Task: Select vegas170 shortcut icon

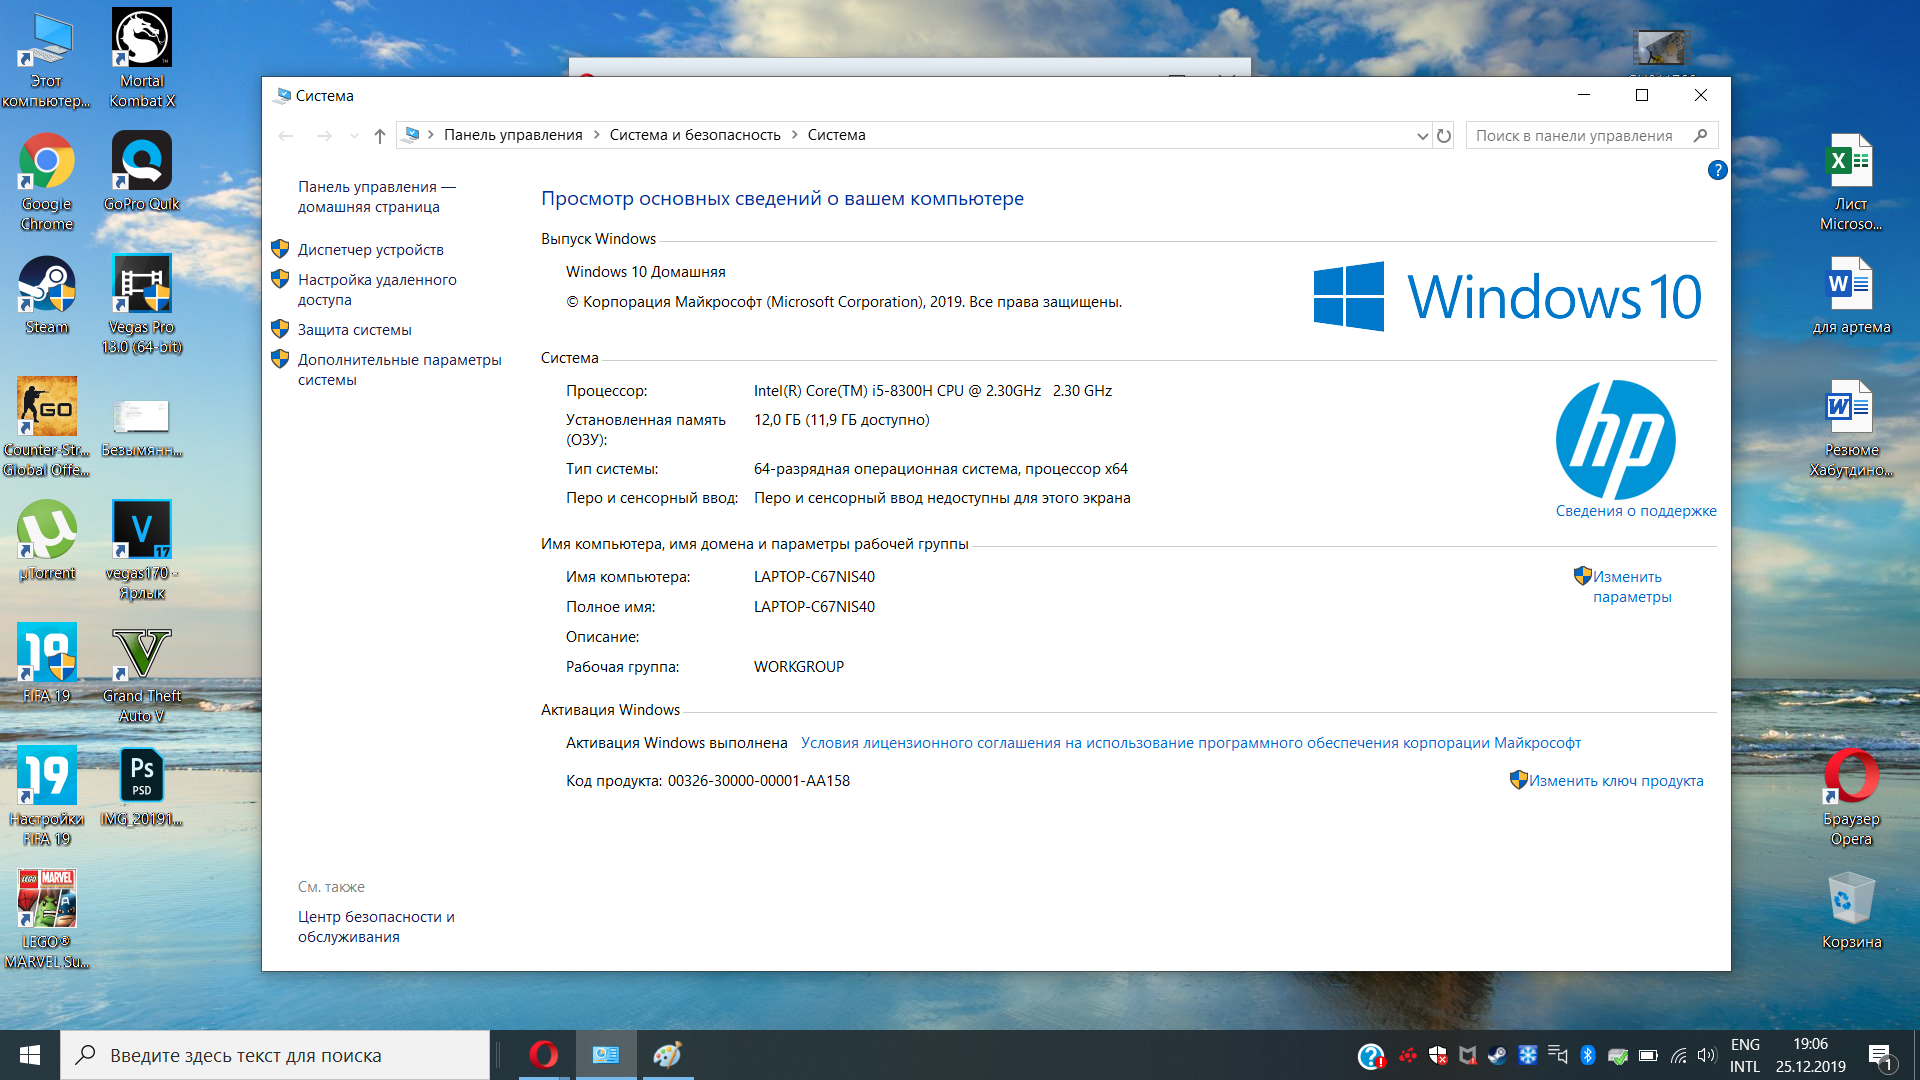Action: click(142, 551)
